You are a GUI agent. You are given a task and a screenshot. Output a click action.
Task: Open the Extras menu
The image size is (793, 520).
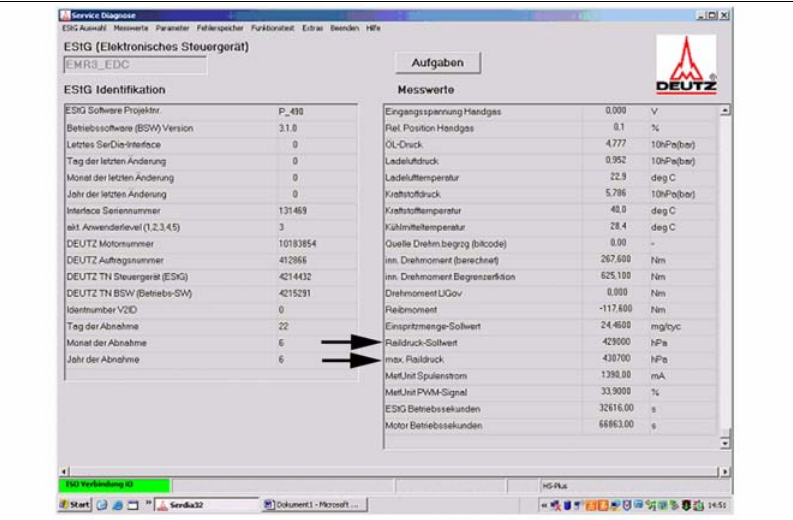[x=313, y=28]
